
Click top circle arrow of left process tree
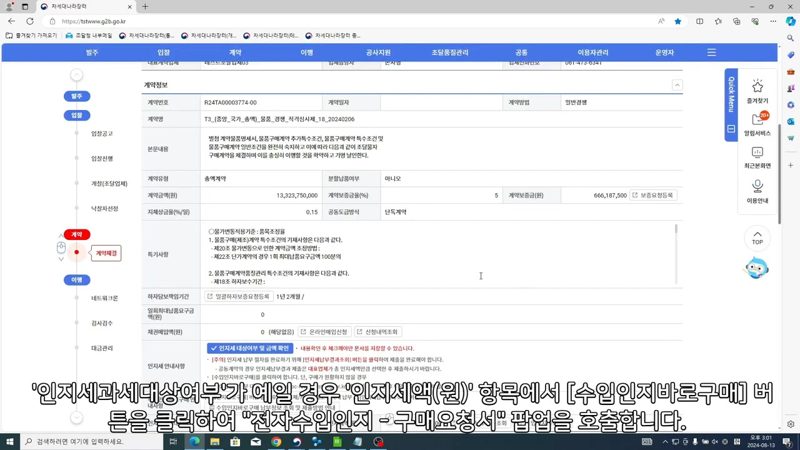tap(77, 75)
